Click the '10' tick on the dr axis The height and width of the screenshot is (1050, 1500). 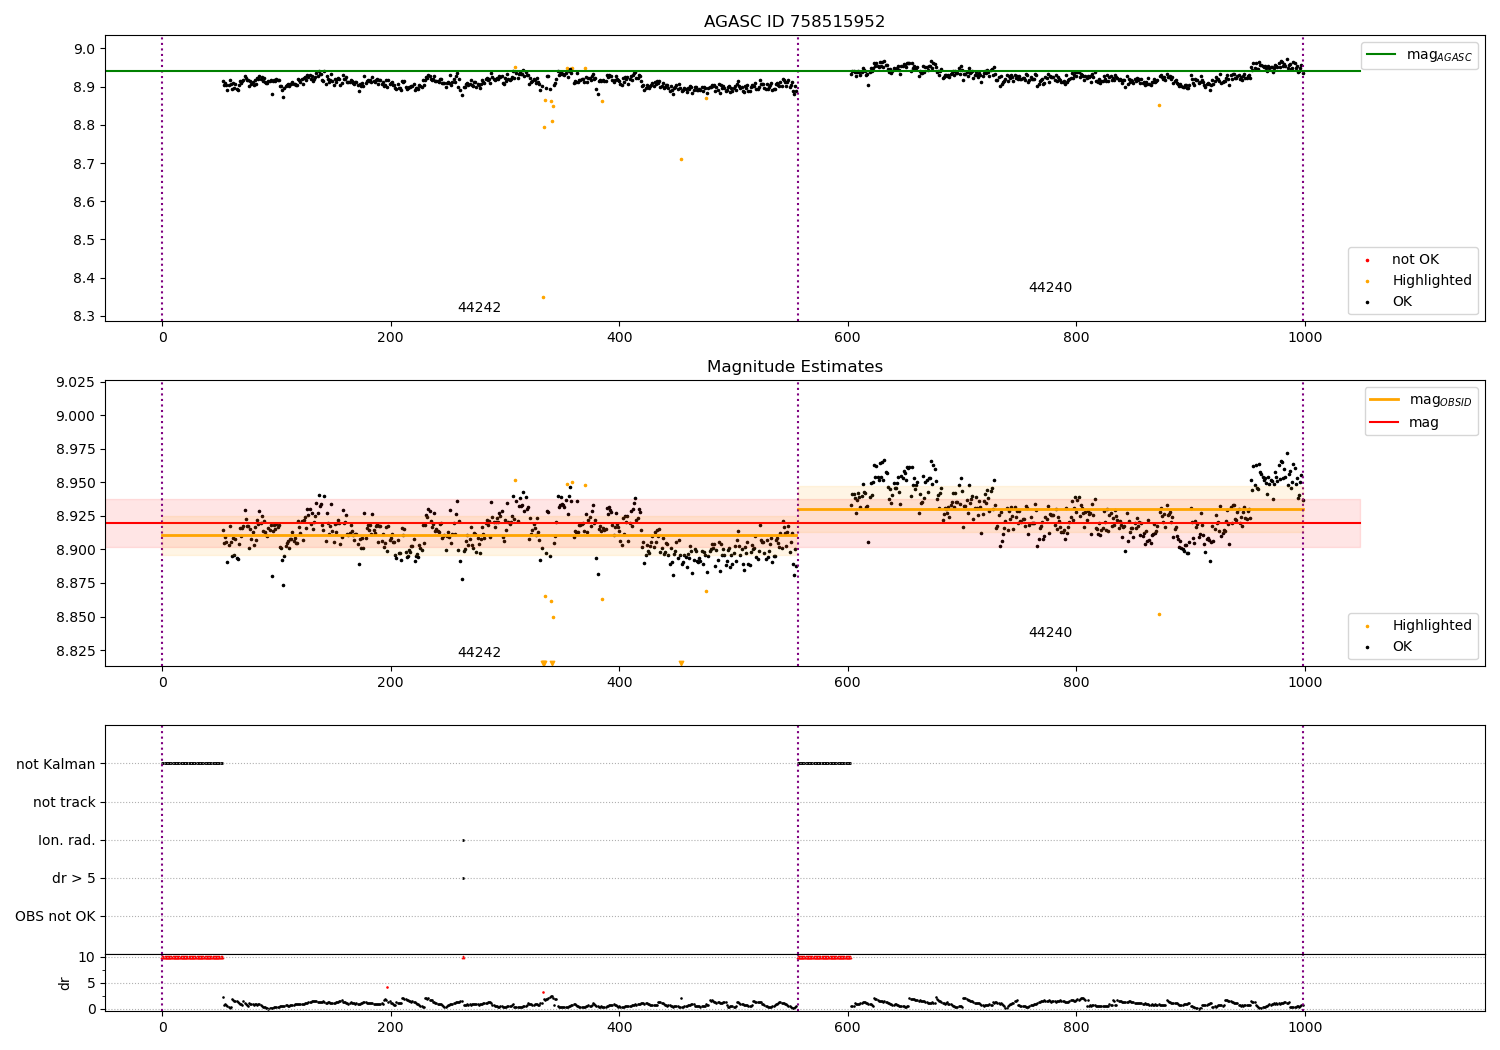click(x=86, y=957)
